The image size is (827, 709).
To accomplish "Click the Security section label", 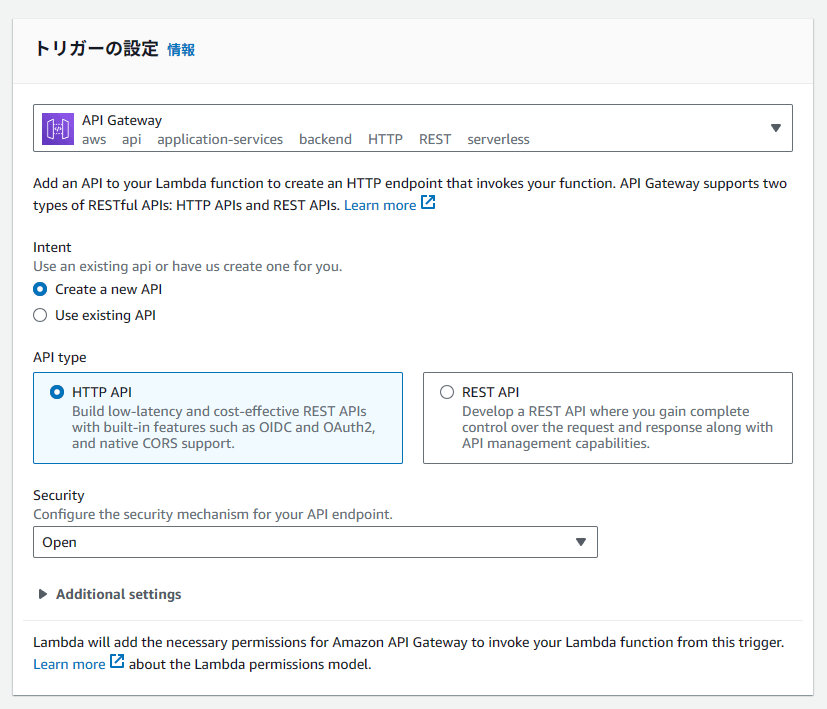I will point(59,495).
